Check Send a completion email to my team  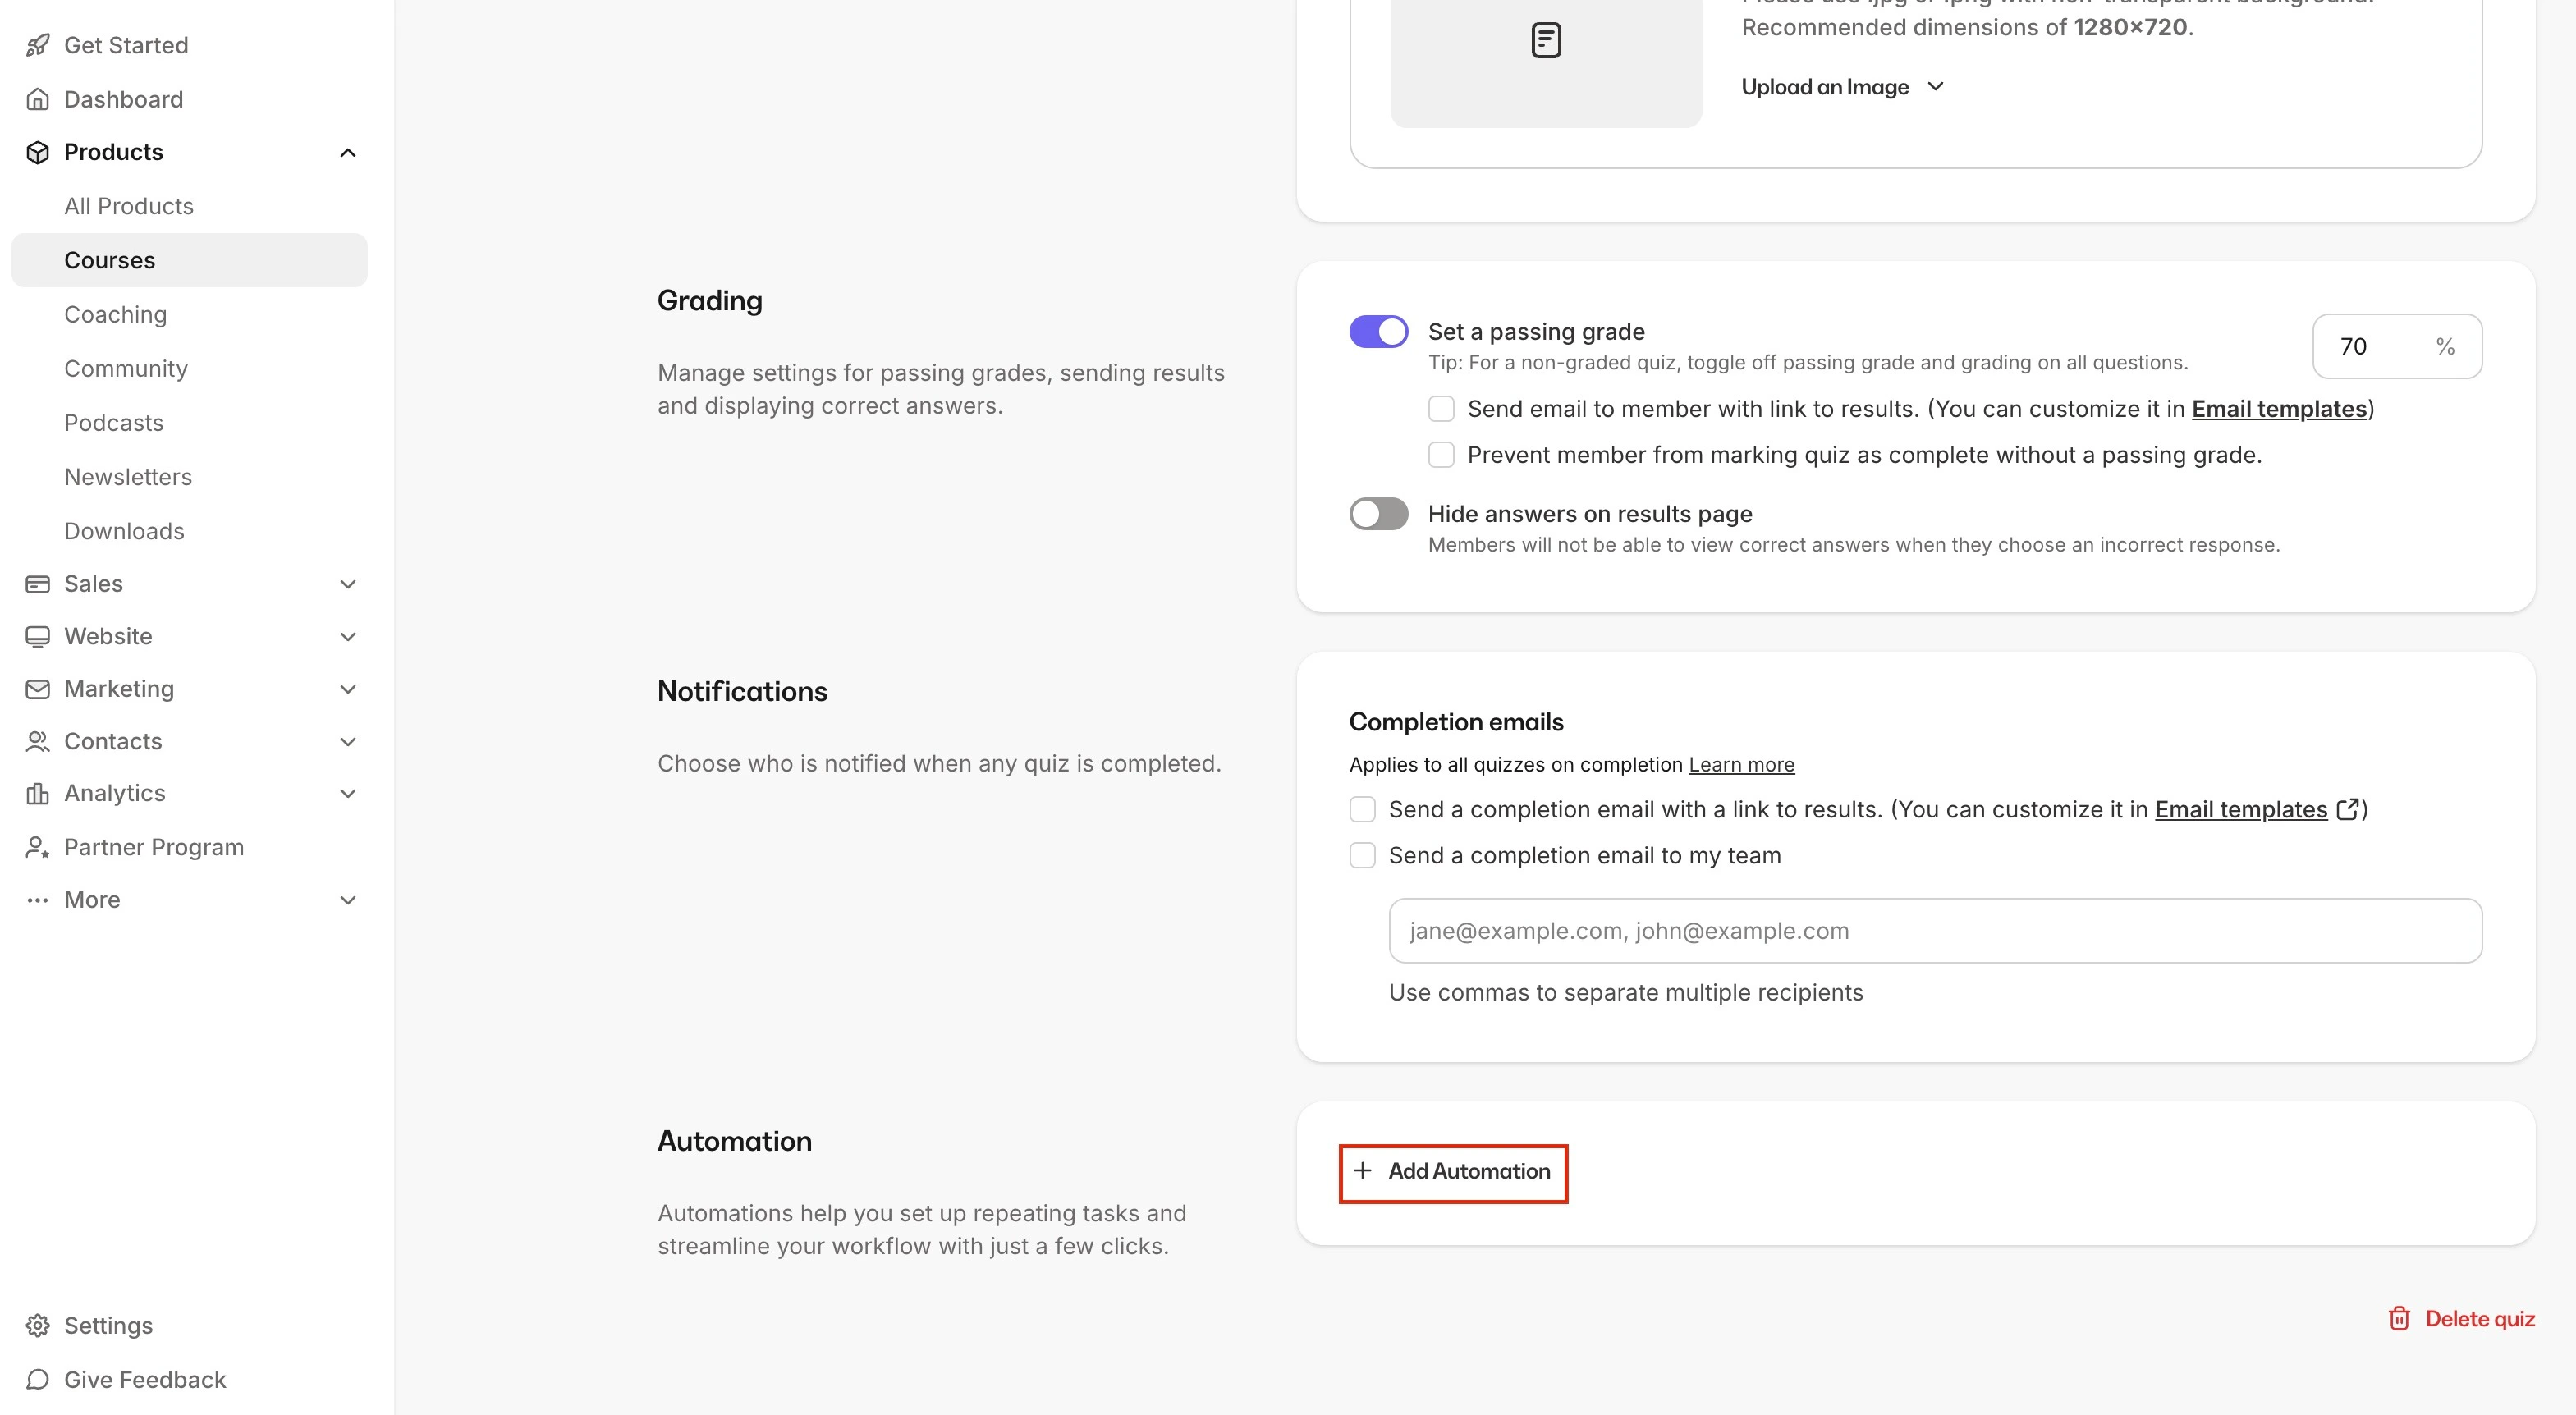pos(1362,855)
